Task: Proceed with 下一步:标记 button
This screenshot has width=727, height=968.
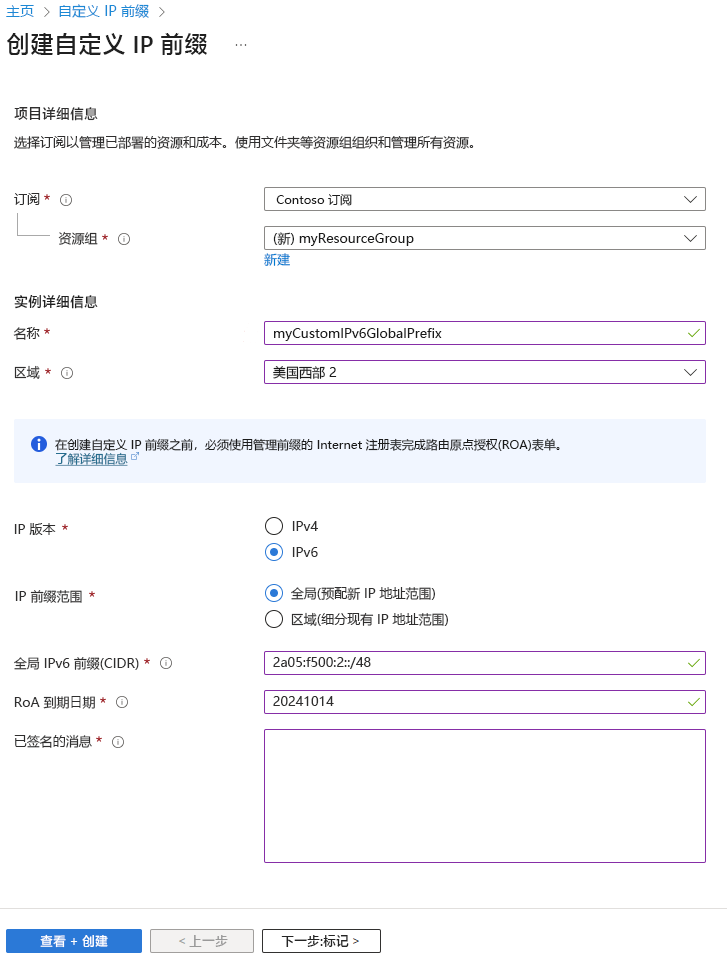Action: coord(320,940)
